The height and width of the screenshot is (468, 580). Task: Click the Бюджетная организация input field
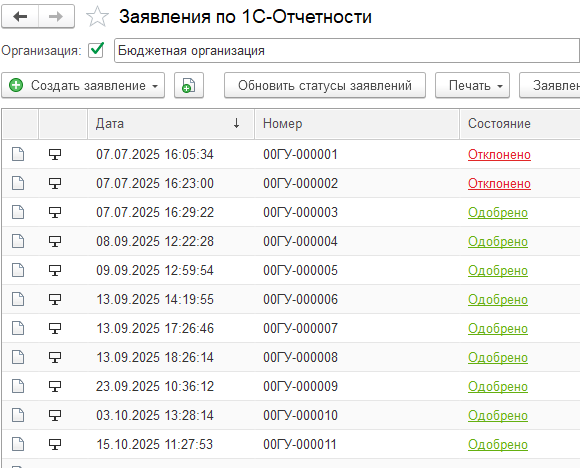[x=347, y=51]
